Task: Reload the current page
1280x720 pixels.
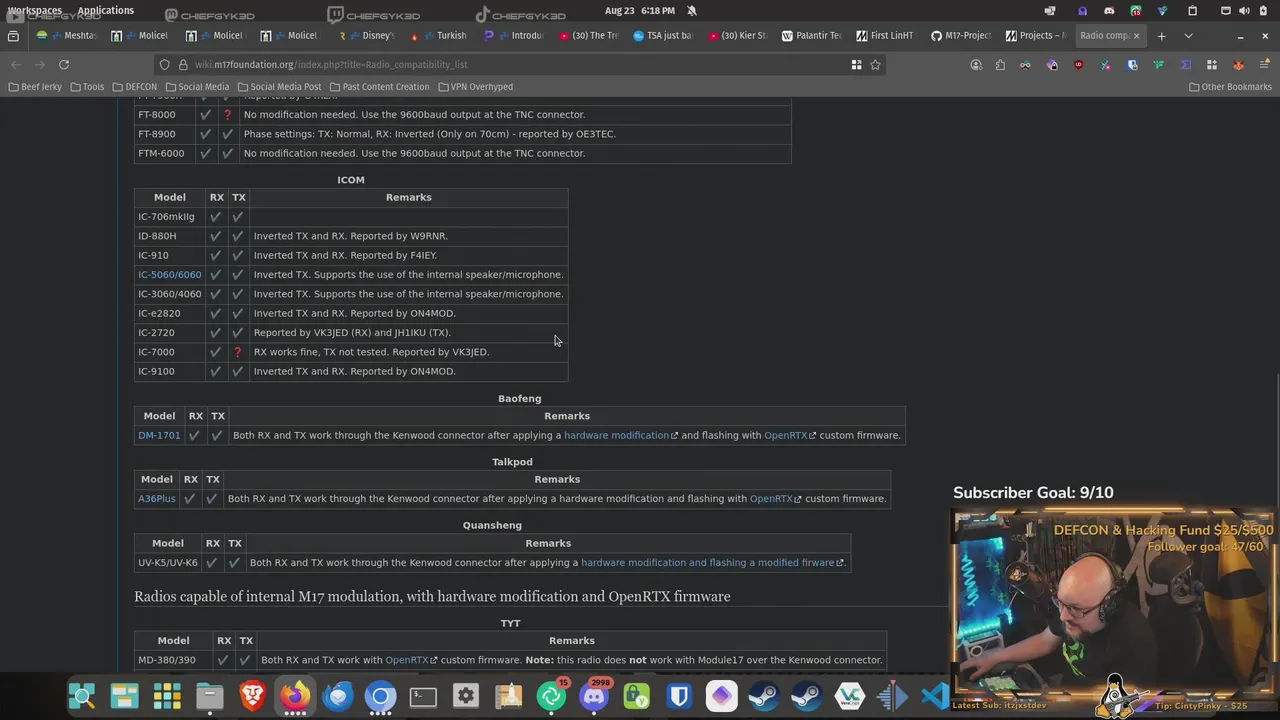Action: [64, 64]
